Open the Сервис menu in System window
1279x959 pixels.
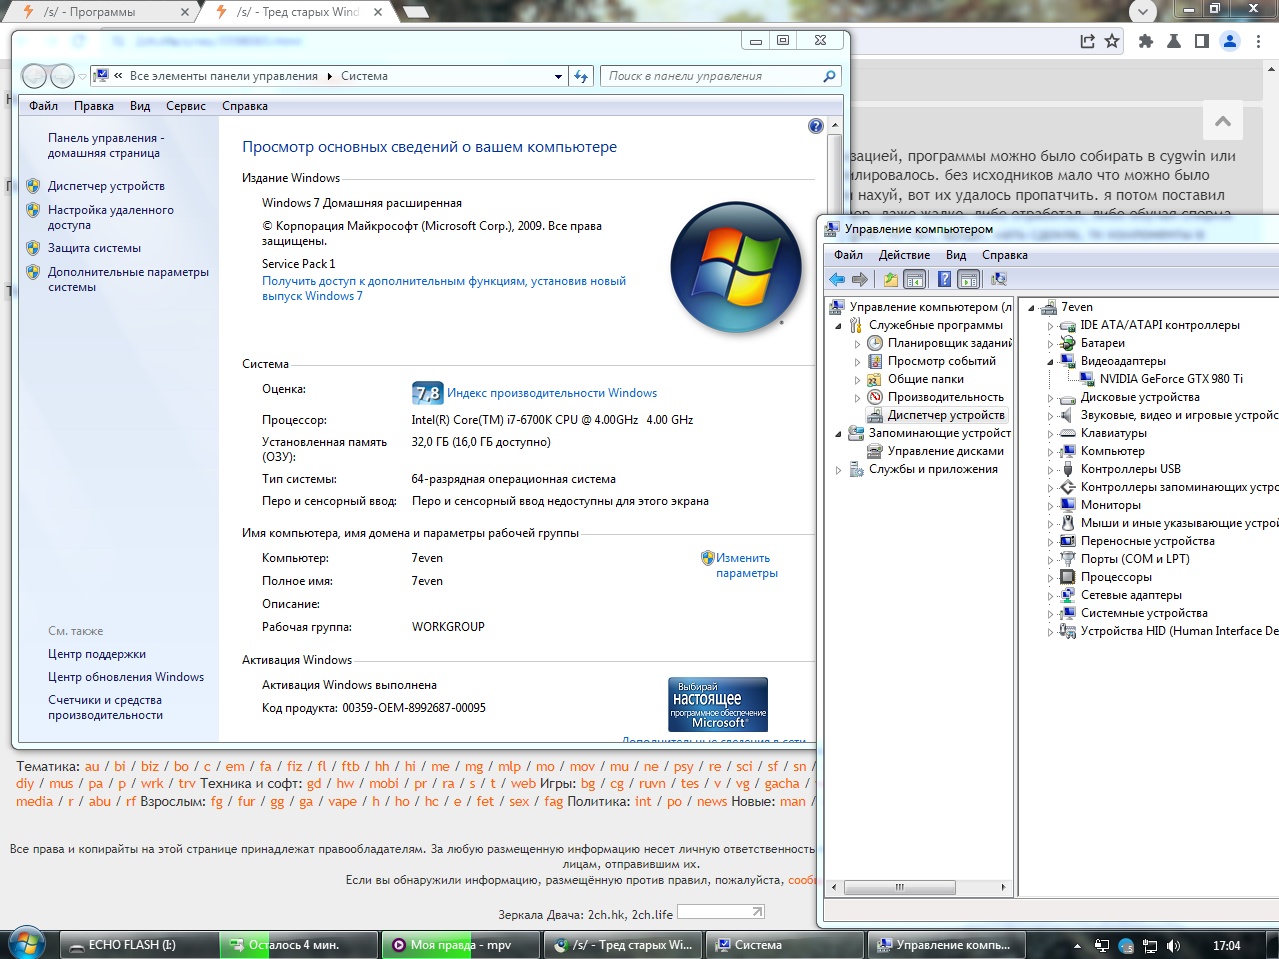pyautogui.click(x=186, y=106)
